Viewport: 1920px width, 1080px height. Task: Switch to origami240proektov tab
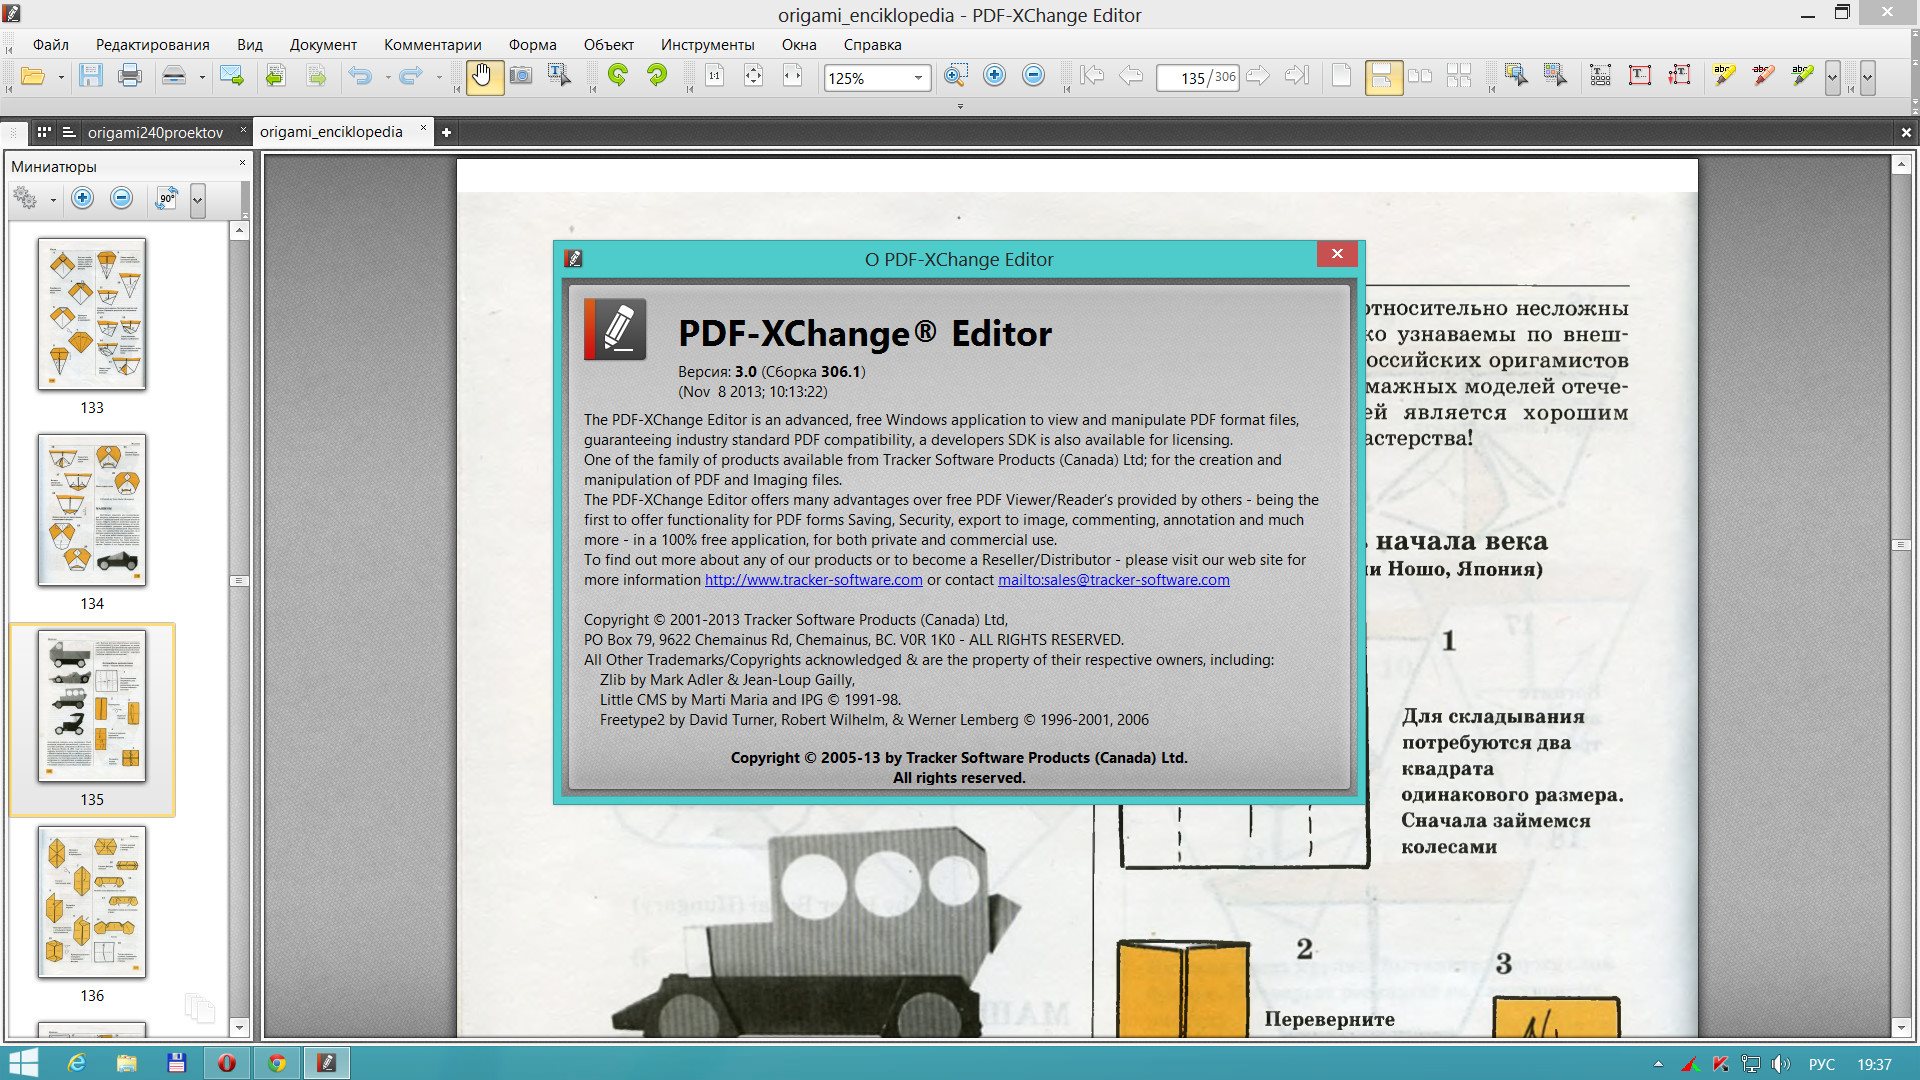[155, 132]
